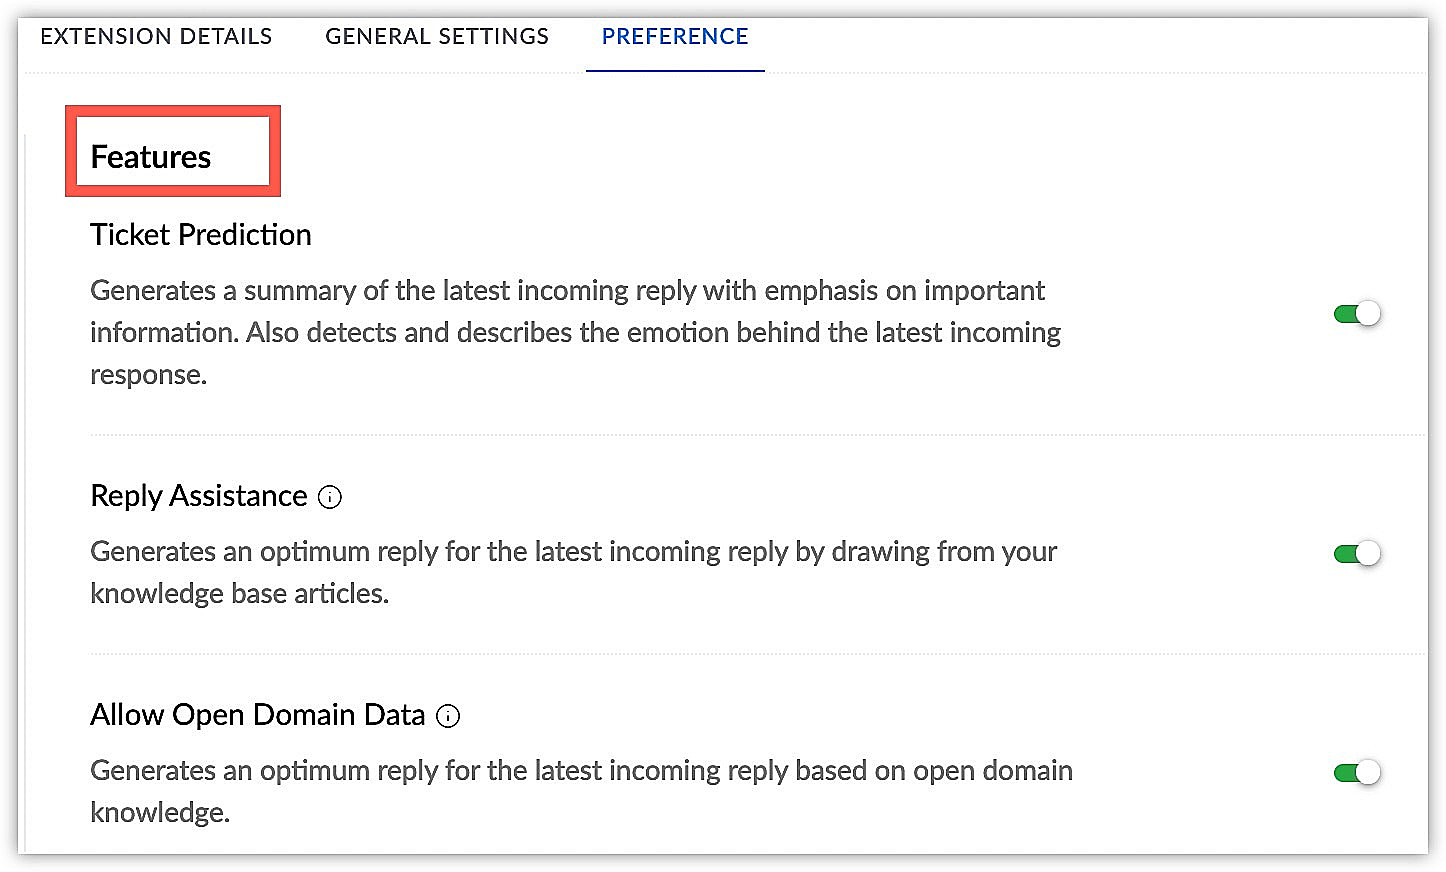
Task: Click the info icon beside Reply Assistance
Action: point(330,497)
